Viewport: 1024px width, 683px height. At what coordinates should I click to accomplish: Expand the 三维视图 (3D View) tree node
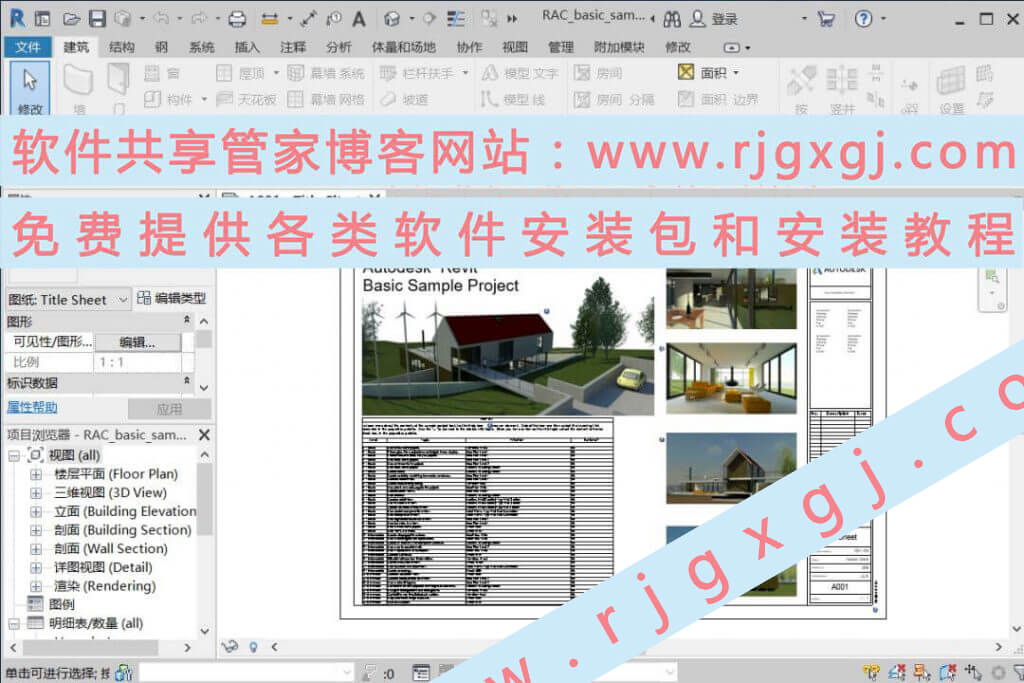[x=37, y=493]
